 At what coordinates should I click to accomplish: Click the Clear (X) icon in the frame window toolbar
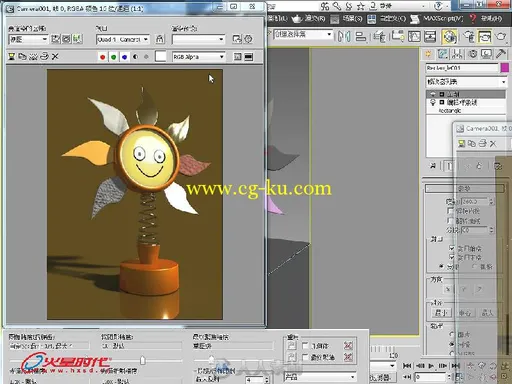(55, 57)
